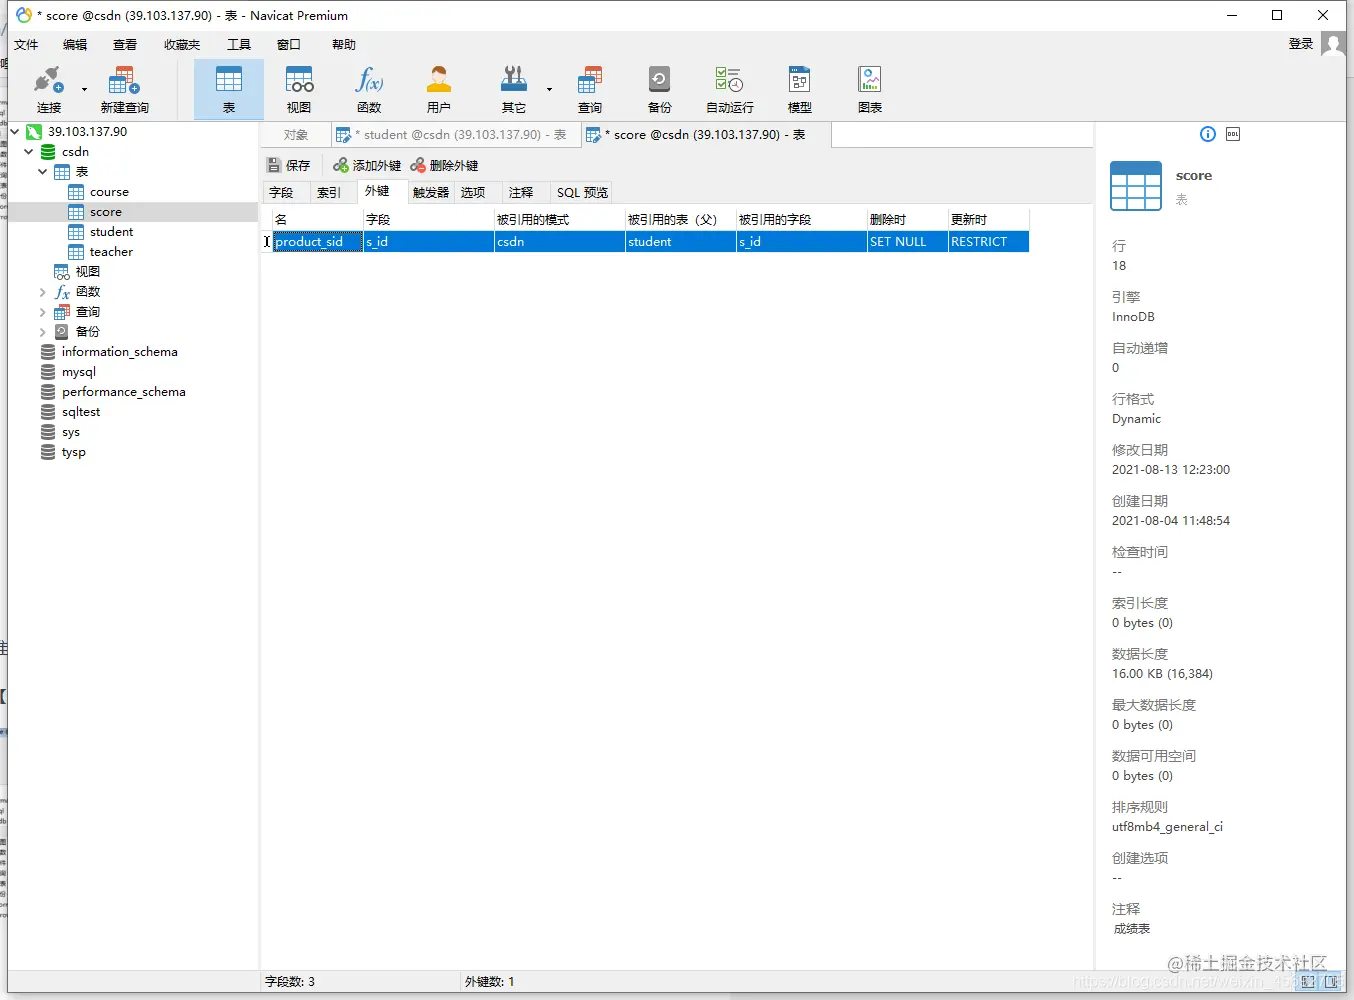Select the sqltest database
The image size is (1354, 1000).
tap(81, 412)
